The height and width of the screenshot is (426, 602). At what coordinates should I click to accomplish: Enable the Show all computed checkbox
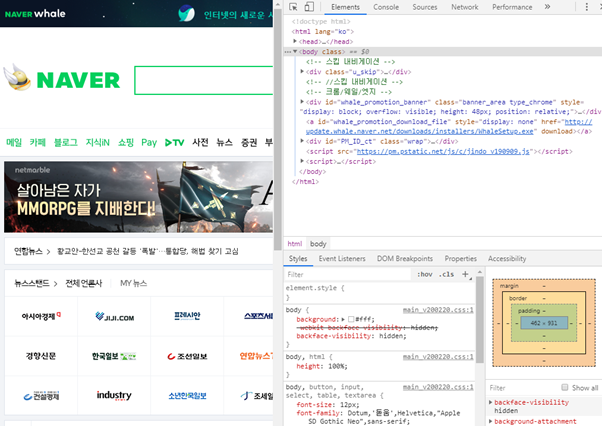564,387
